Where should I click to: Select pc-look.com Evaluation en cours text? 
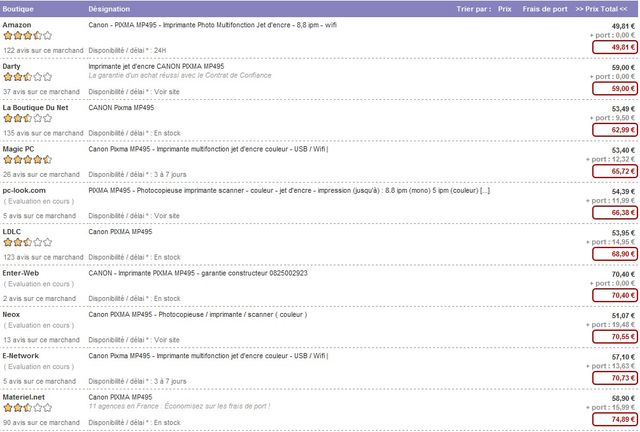point(39,201)
